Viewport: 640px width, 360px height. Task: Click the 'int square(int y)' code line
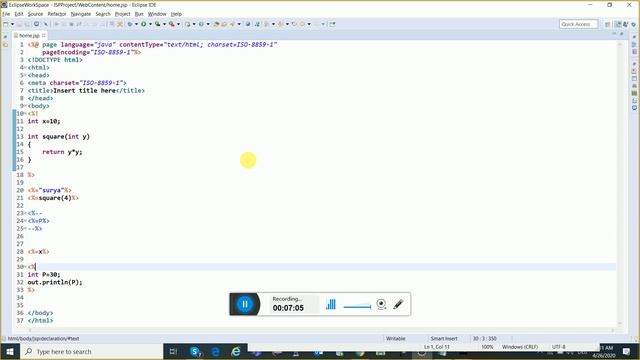[x=58, y=136]
